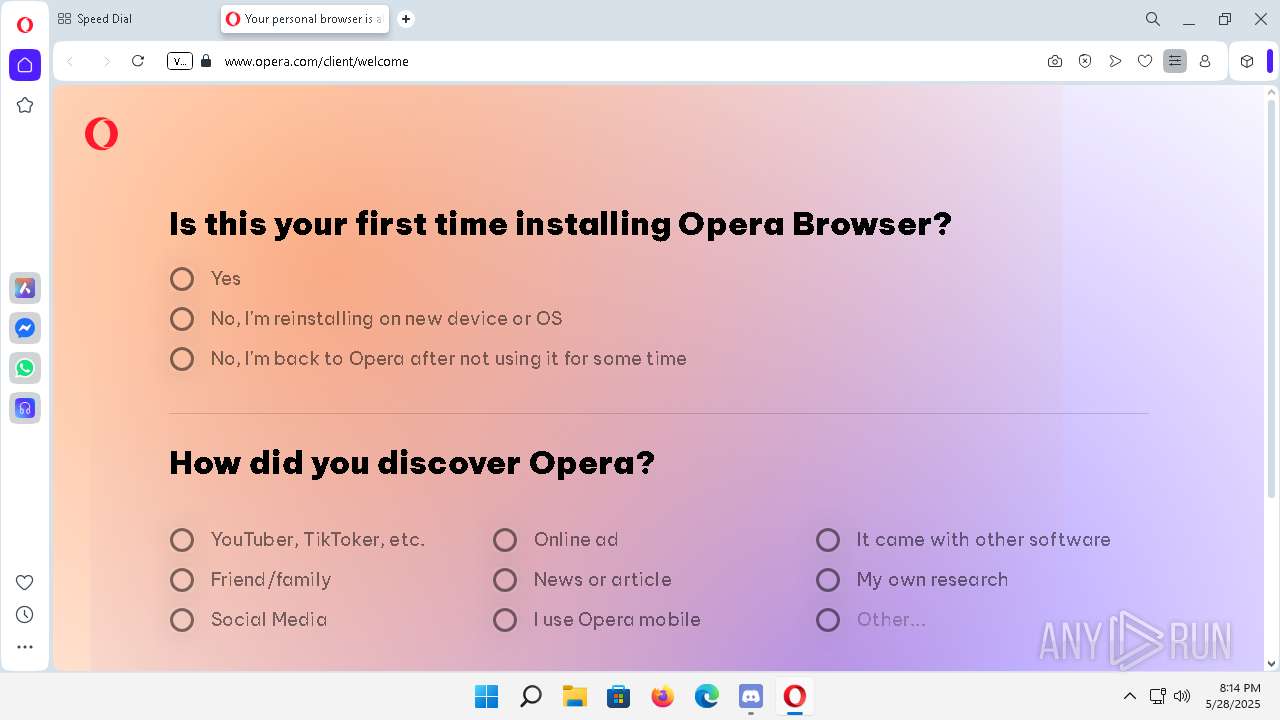Open the profile account icon

pos(1205,61)
